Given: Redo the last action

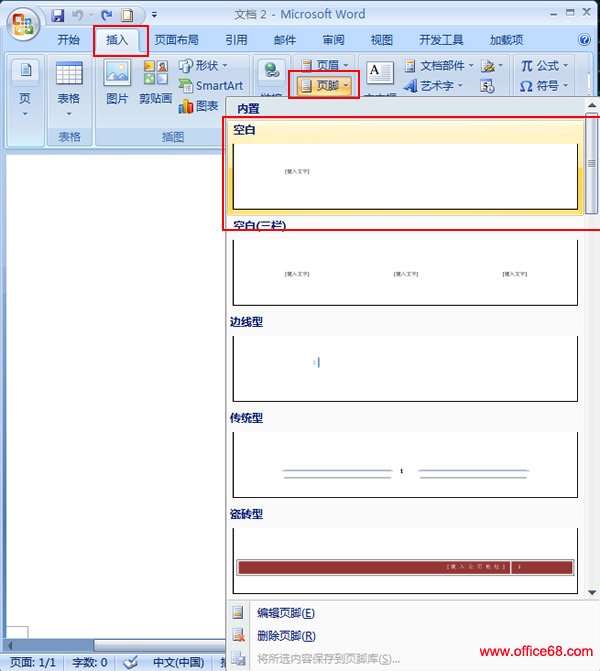Looking at the screenshot, I should coord(107,15).
